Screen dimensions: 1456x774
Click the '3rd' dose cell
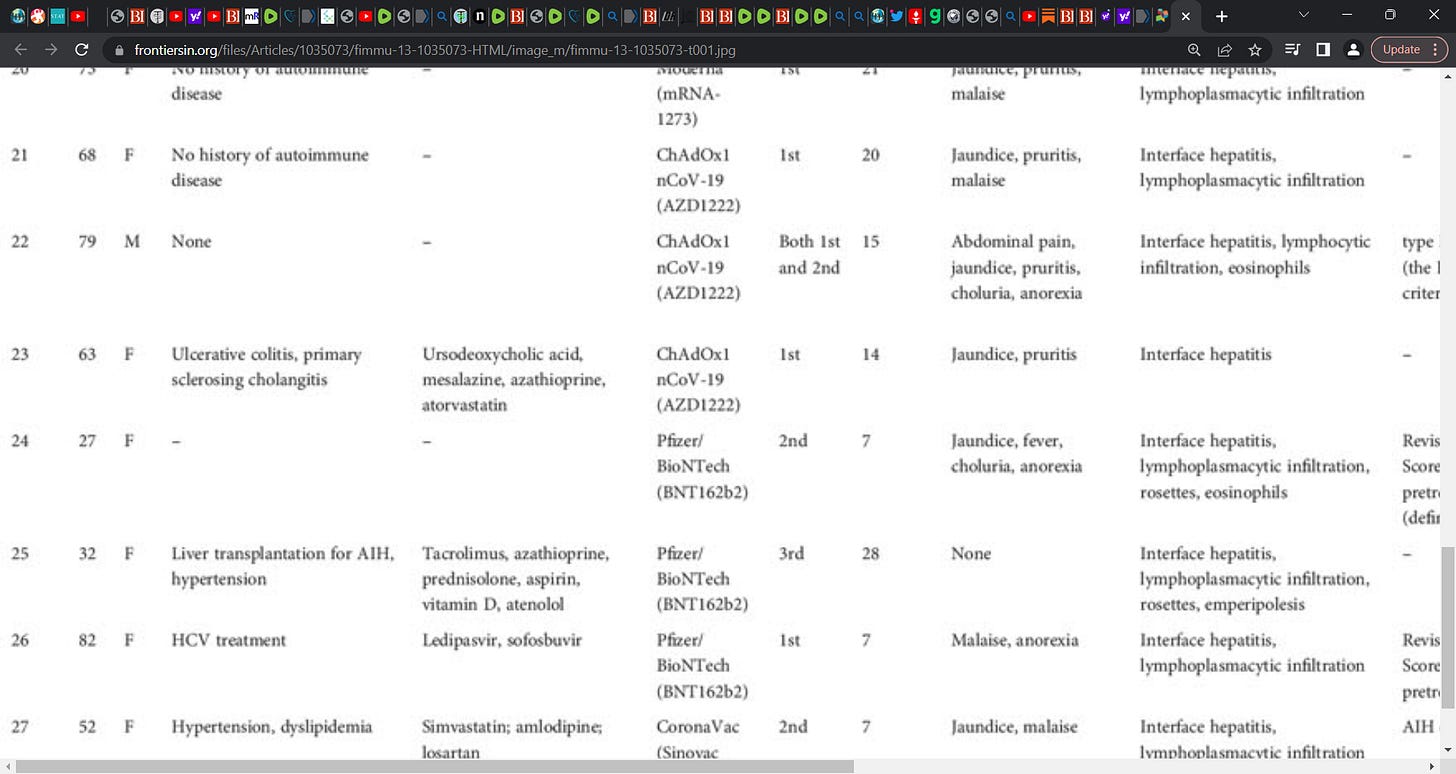click(x=791, y=554)
